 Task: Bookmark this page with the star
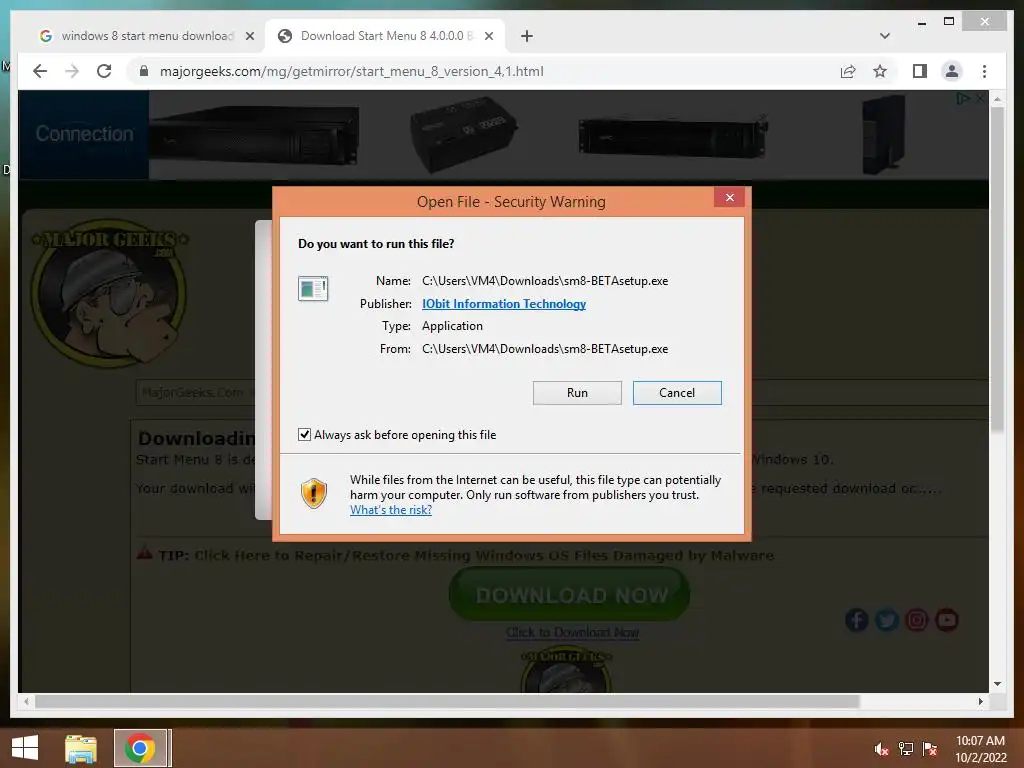coord(880,71)
